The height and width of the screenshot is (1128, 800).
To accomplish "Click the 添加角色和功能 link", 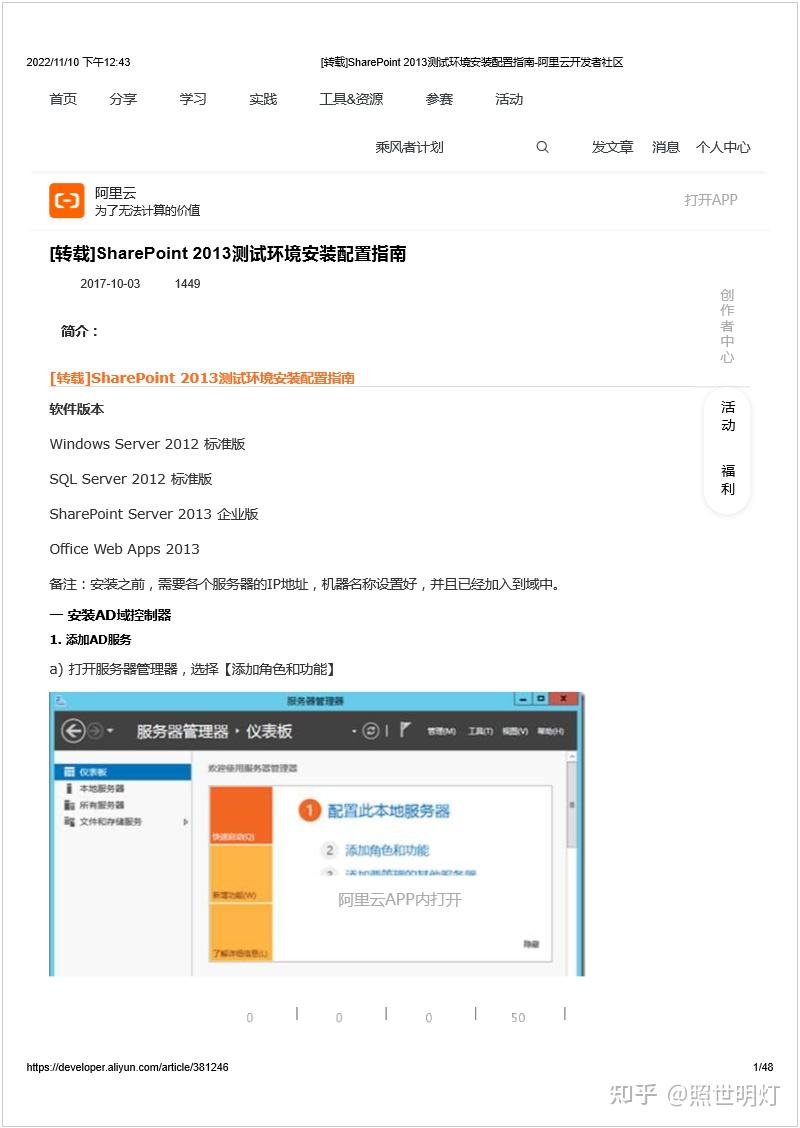I will coord(387,850).
